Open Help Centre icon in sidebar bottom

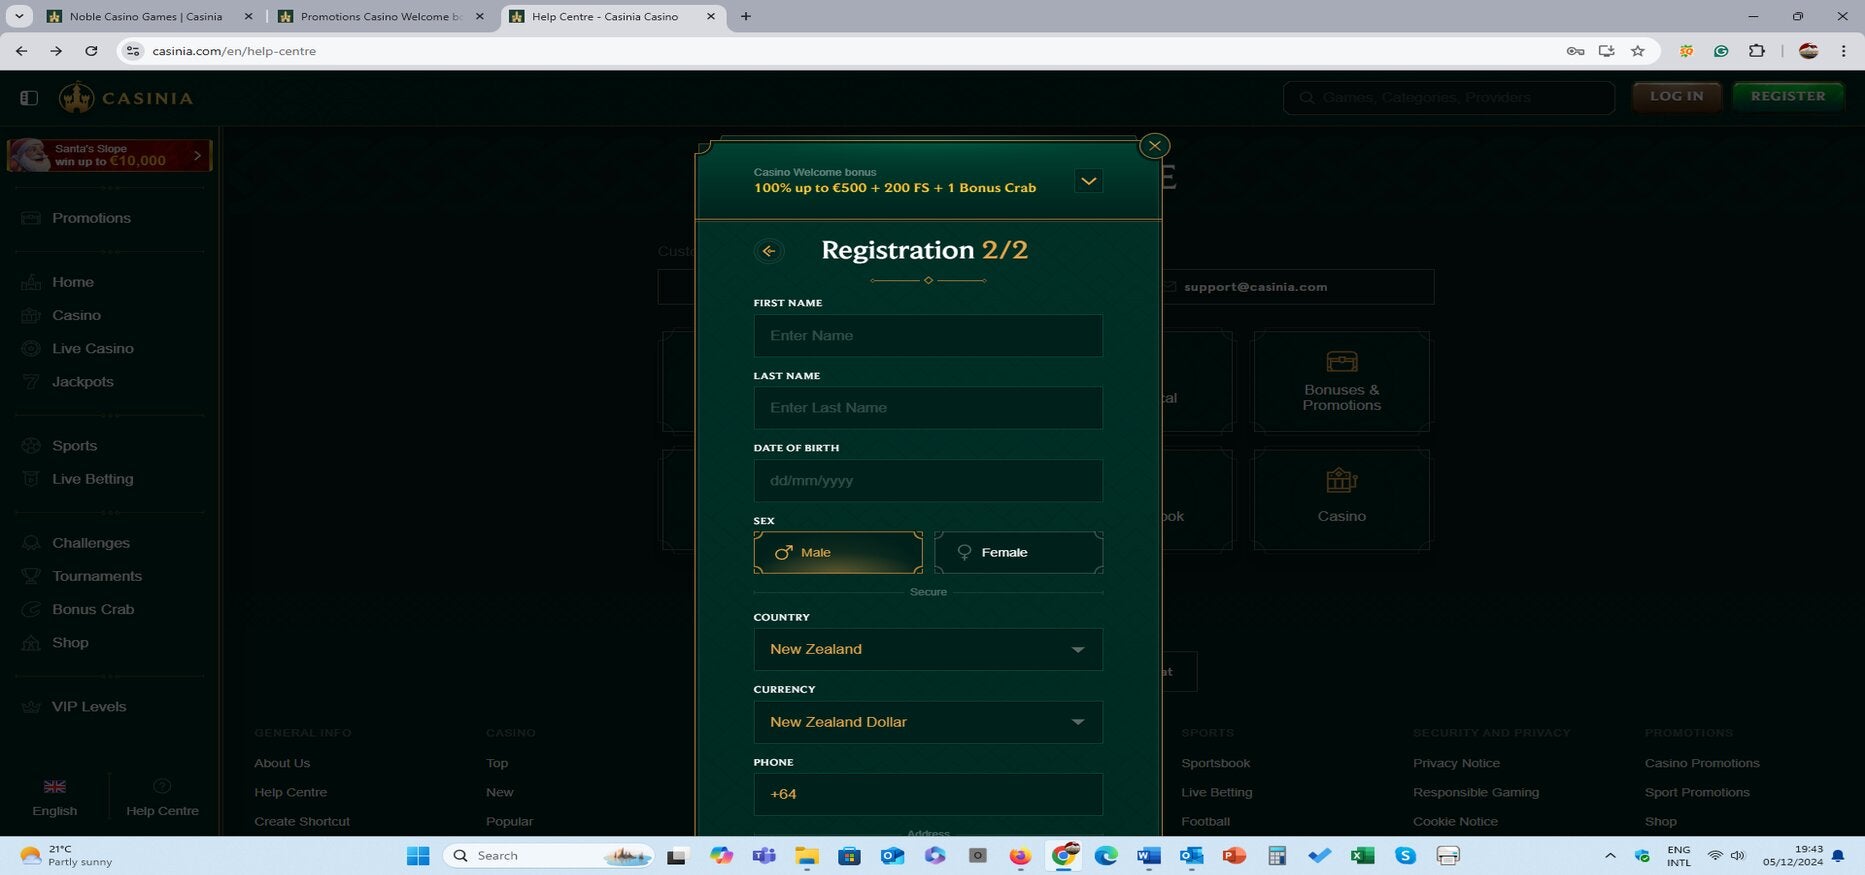coord(162,786)
